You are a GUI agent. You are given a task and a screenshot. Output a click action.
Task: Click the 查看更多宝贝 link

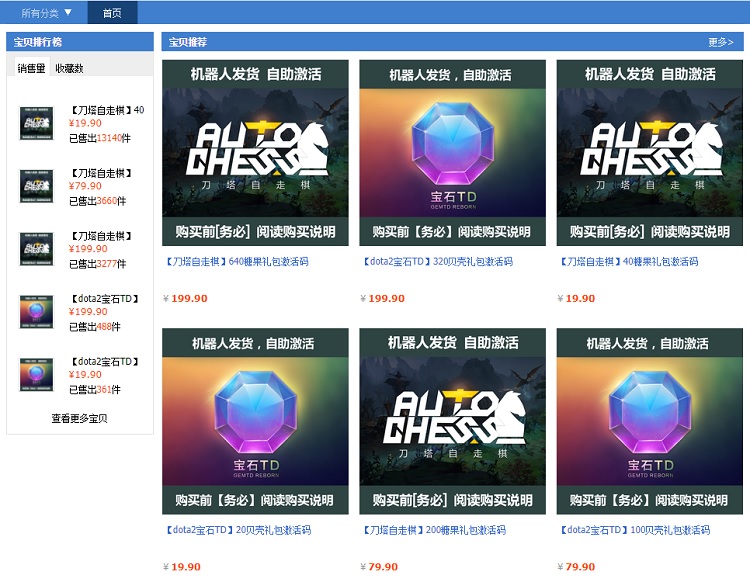[79, 418]
